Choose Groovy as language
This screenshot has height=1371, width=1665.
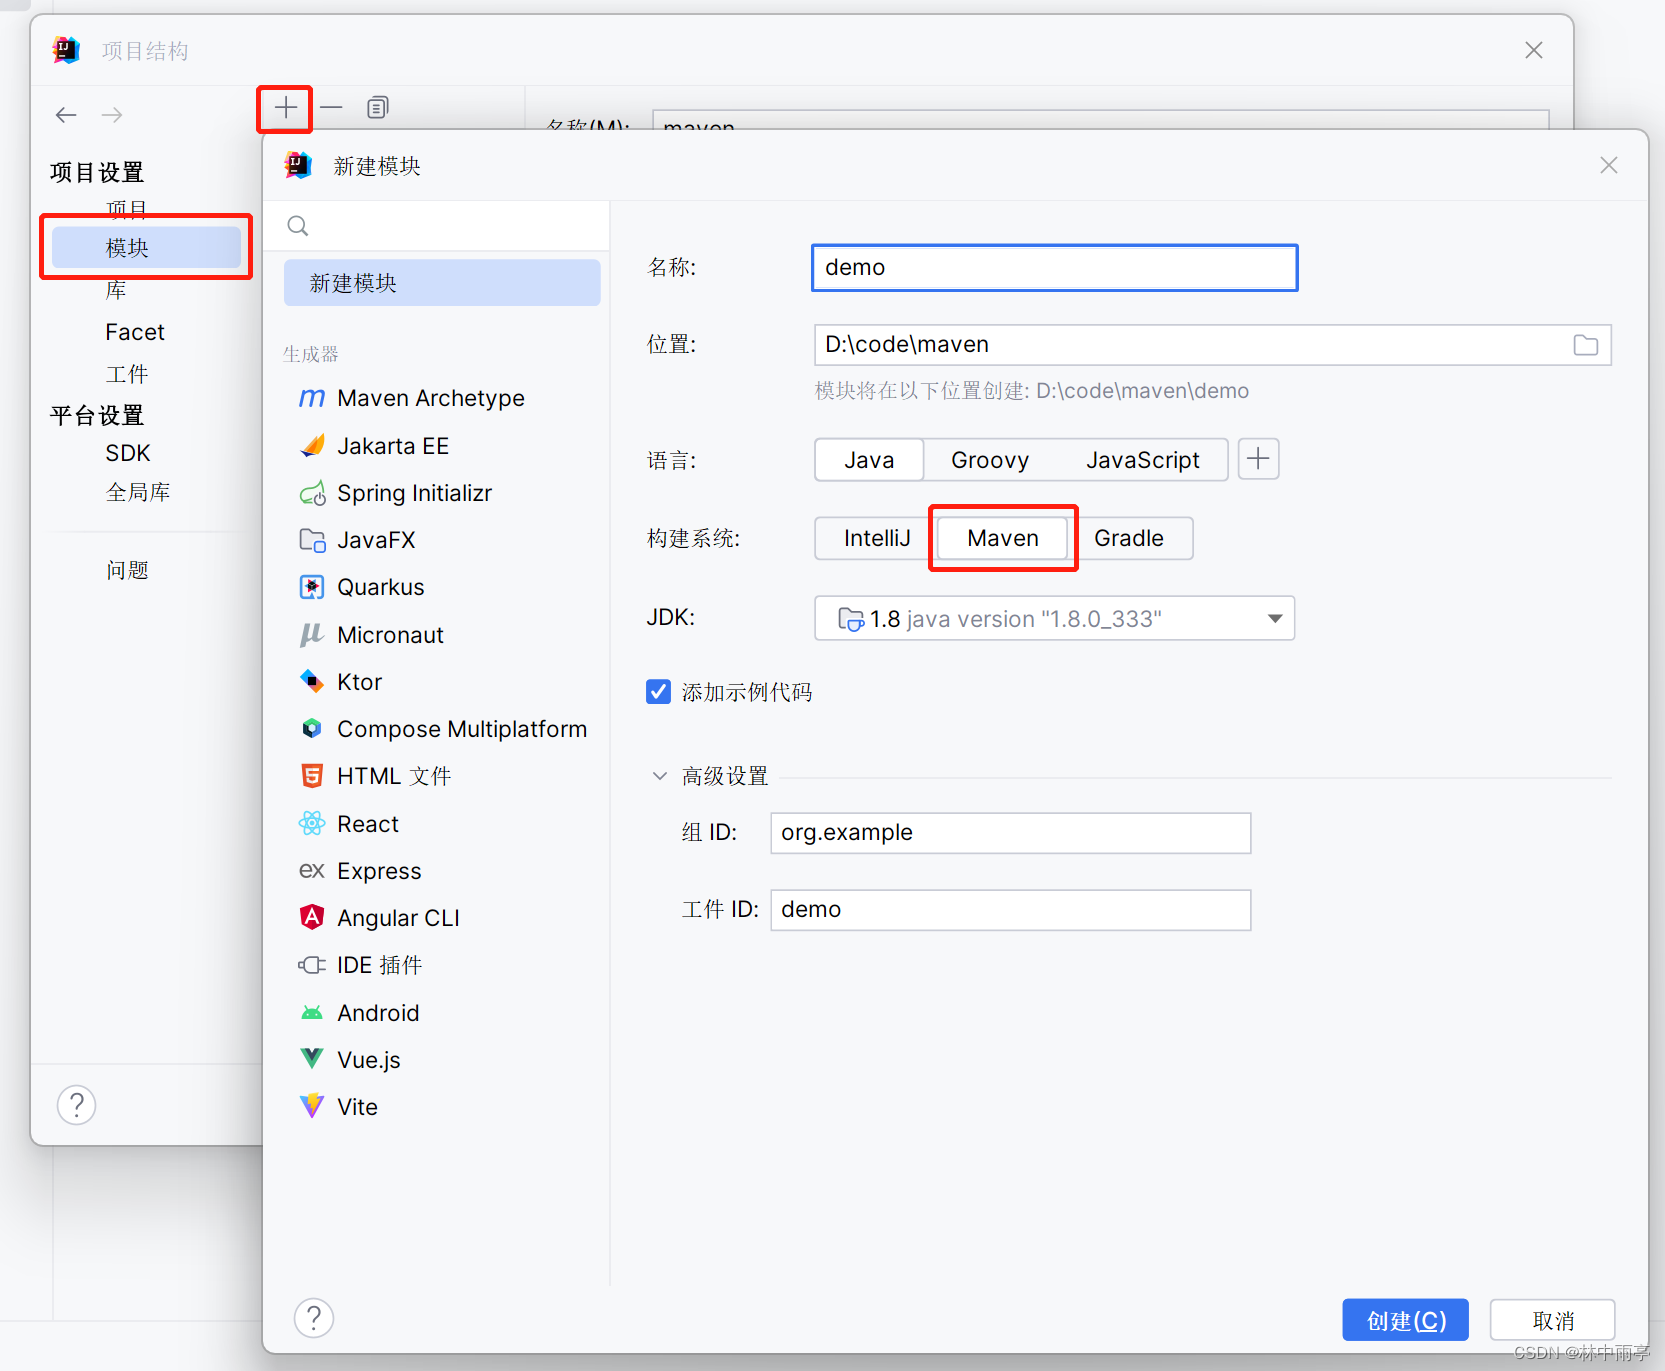[990, 460]
